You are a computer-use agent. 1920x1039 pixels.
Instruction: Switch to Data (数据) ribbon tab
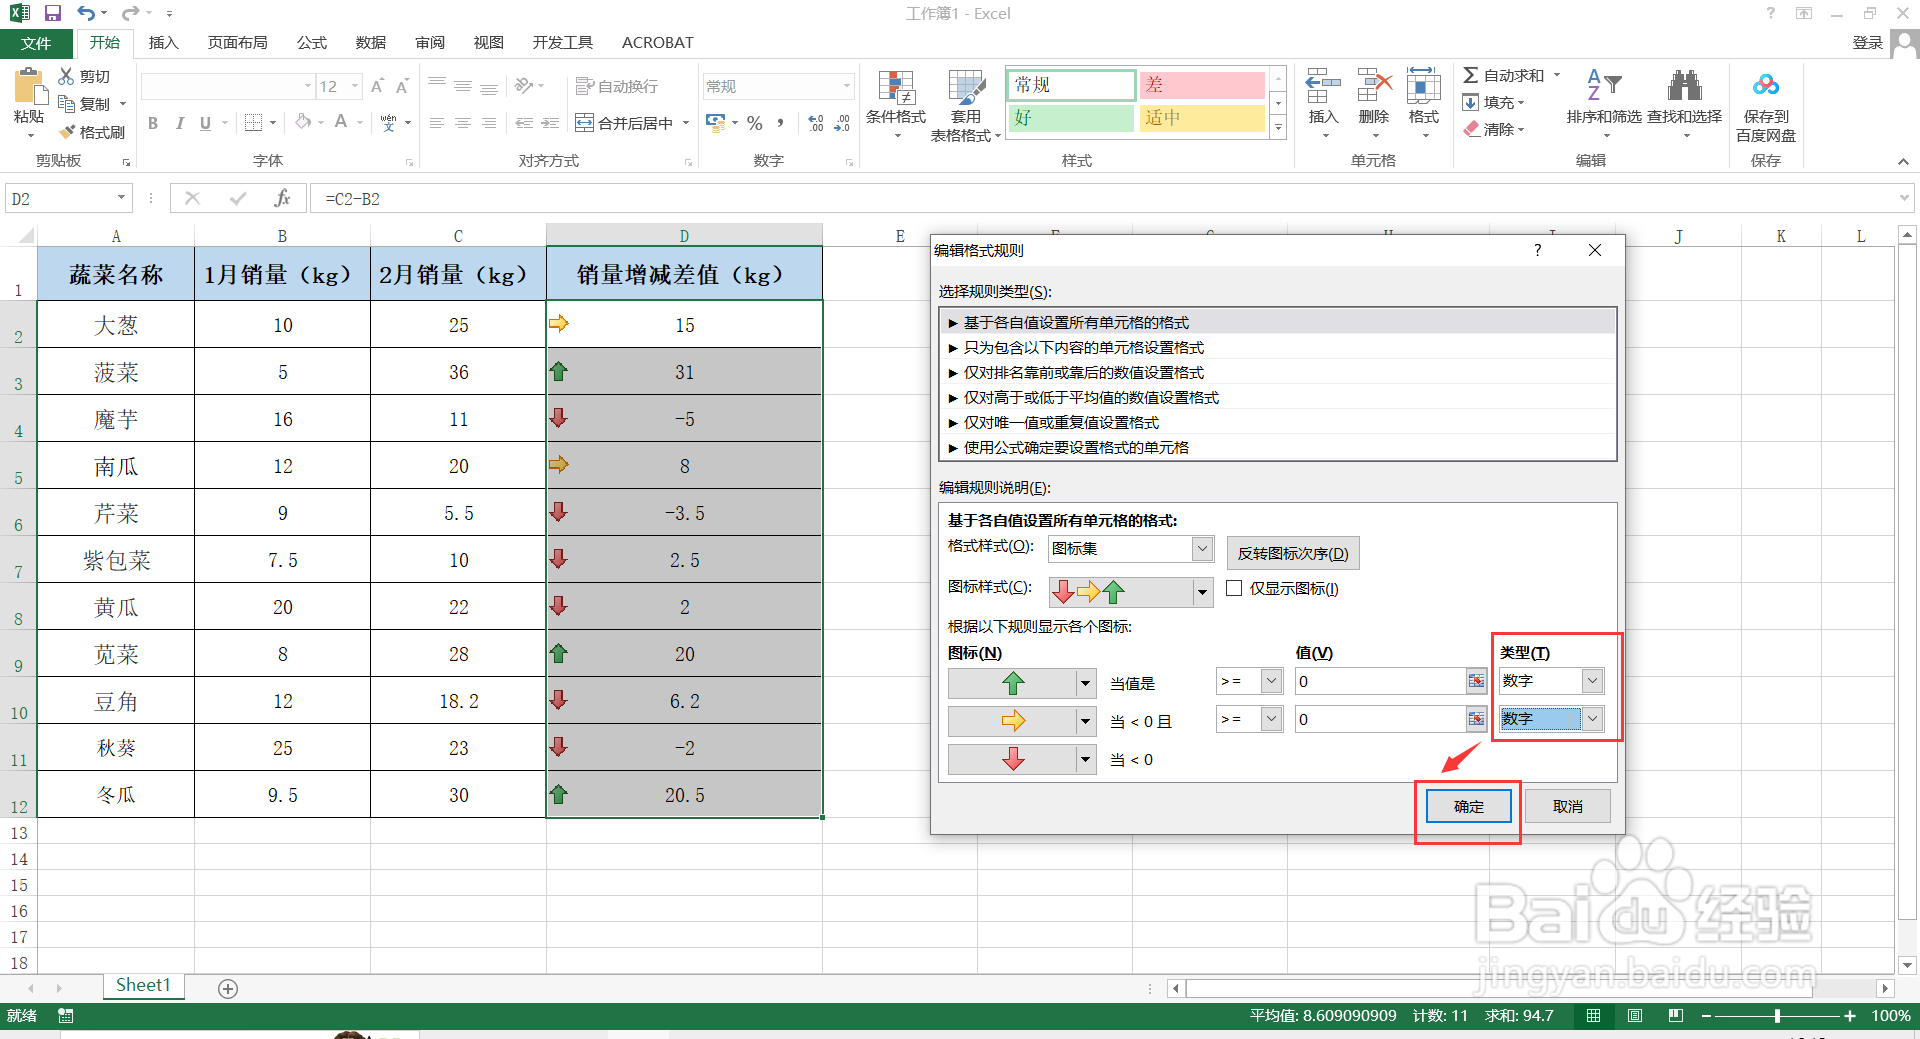pos(370,43)
